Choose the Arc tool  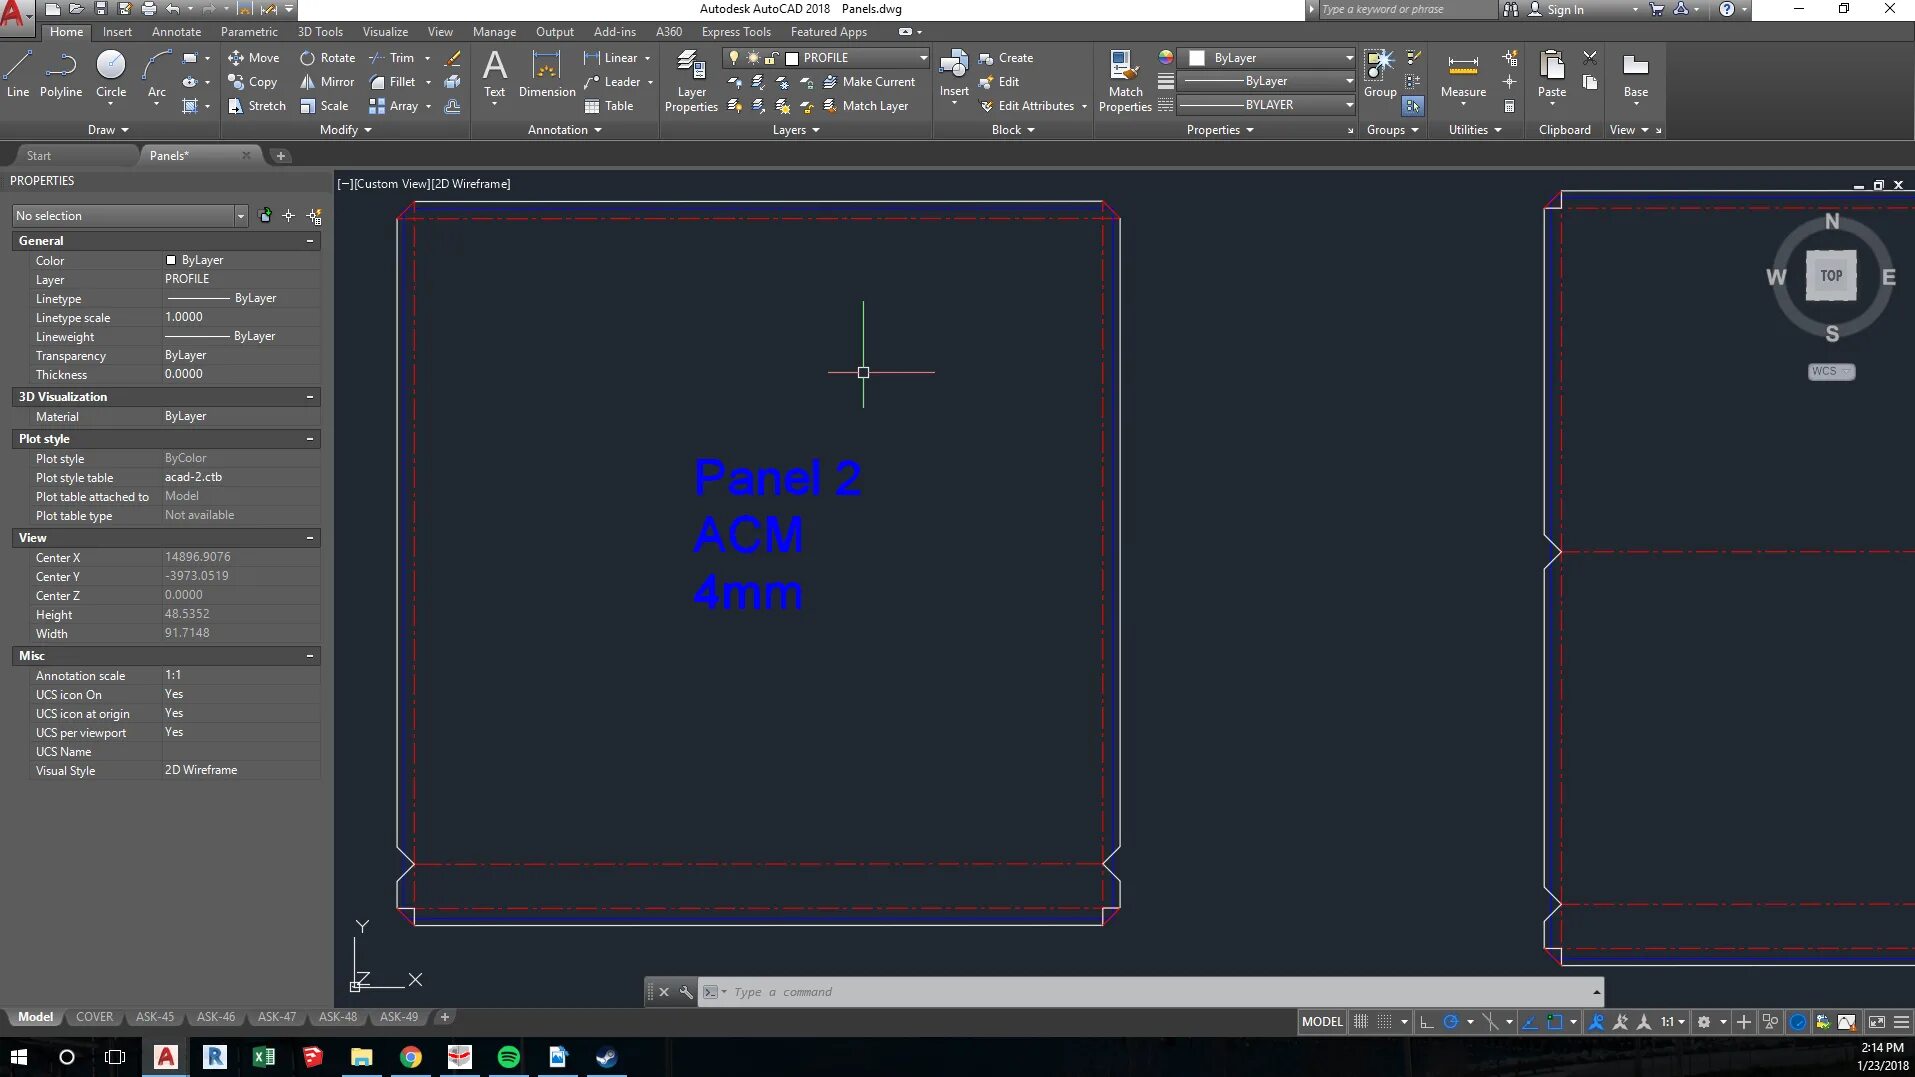pyautogui.click(x=157, y=74)
